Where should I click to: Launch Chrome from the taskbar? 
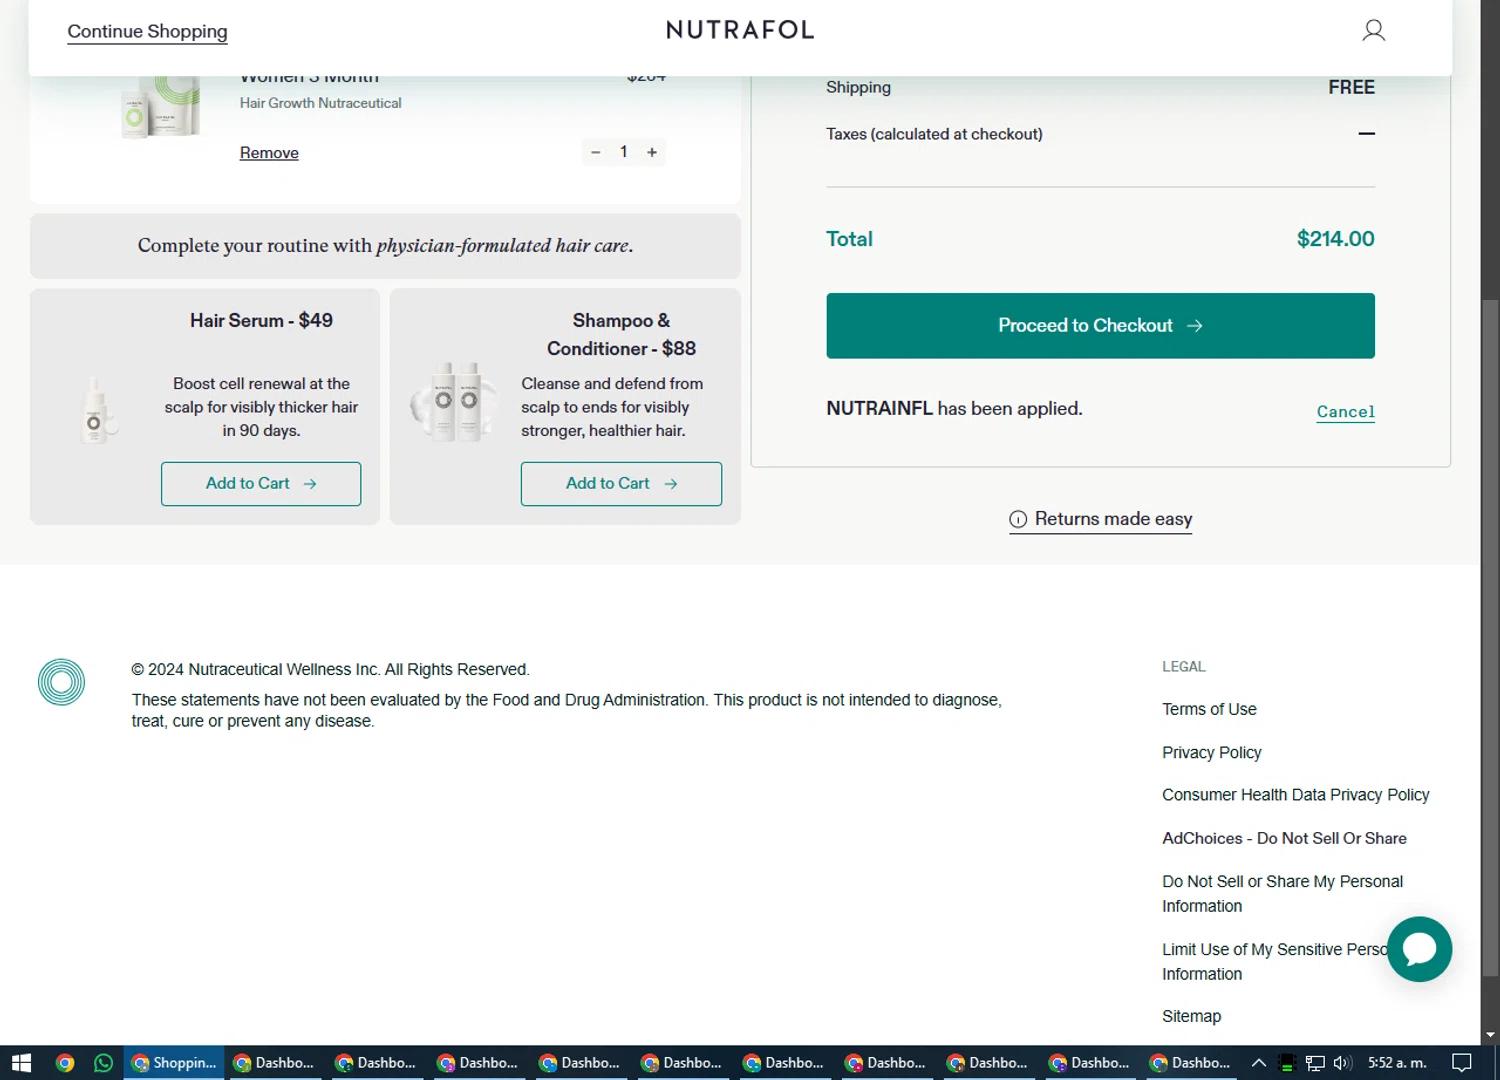(x=65, y=1063)
